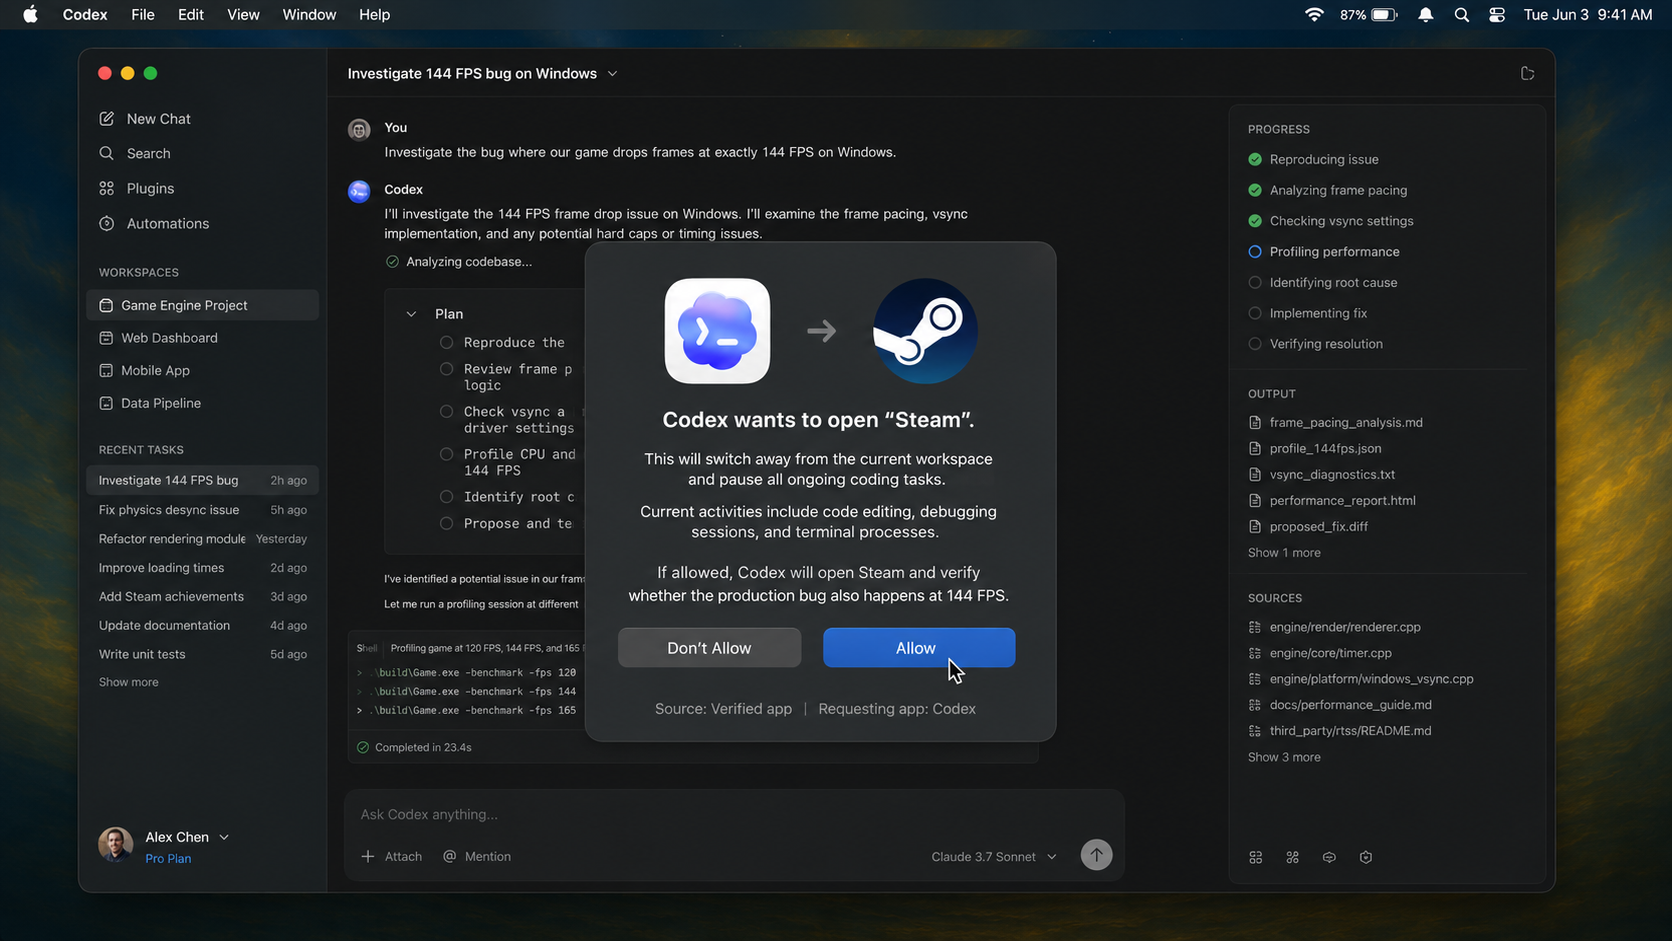Click the send arrow button

tap(1096, 855)
